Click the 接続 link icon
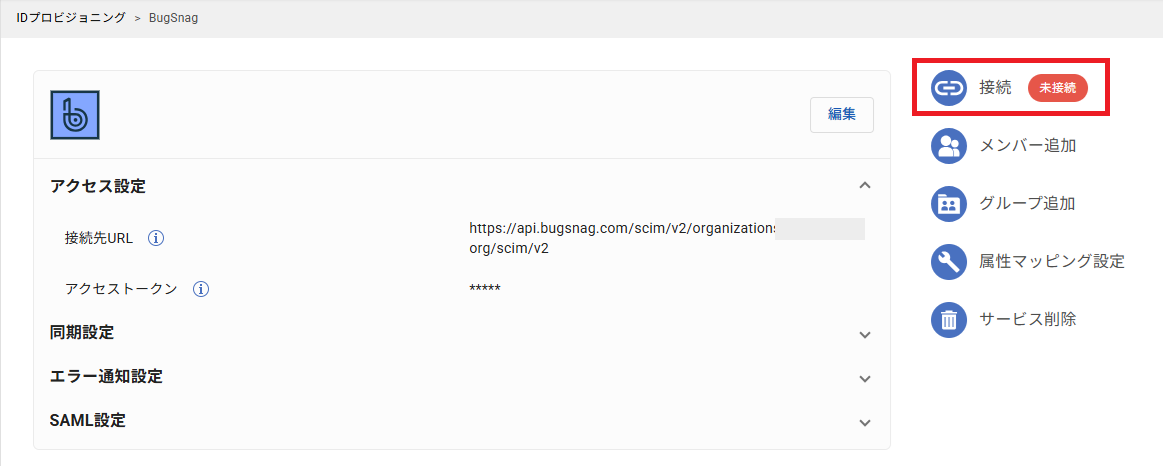Screen dimensions: 1163x466 coord(949,88)
